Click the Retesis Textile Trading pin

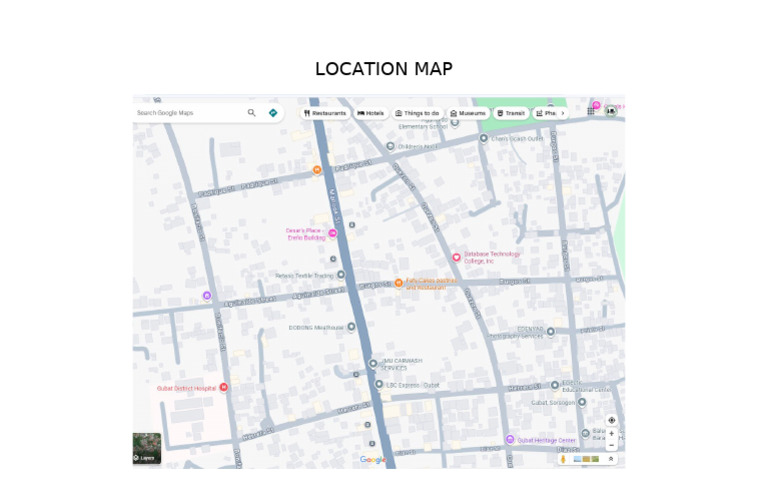[x=341, y=275]
